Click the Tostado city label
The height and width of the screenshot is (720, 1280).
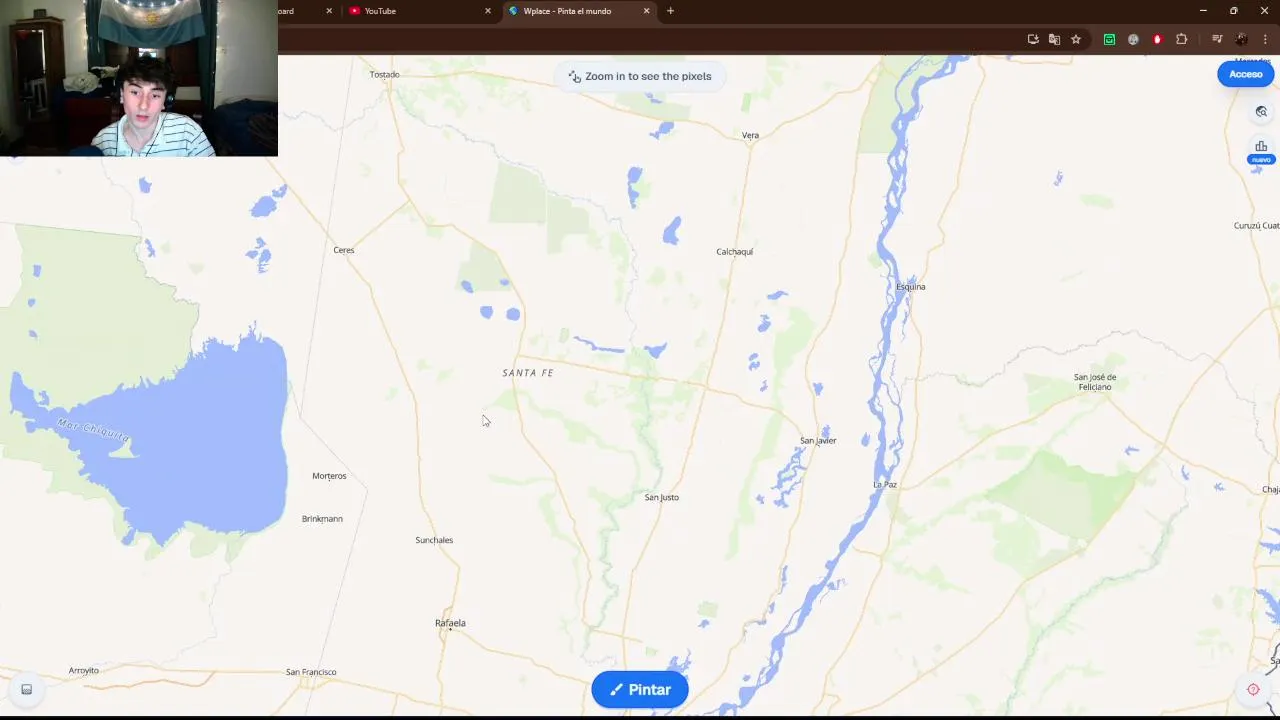click(385, 75)
